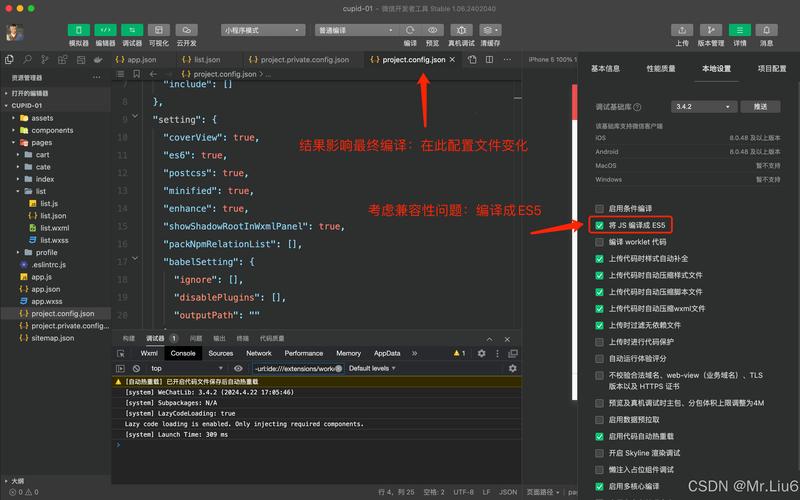Open devtools settings gear beside warning count
Viewport: 800px width, 500px height.
(481, 353)
